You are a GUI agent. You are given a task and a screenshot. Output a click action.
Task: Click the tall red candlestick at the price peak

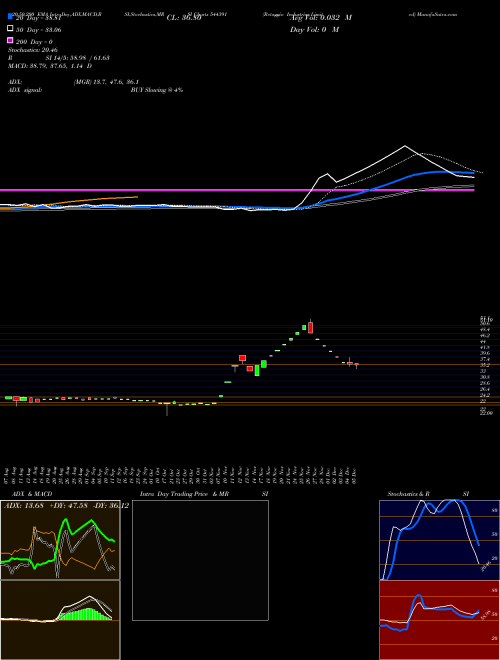point(311,327)
